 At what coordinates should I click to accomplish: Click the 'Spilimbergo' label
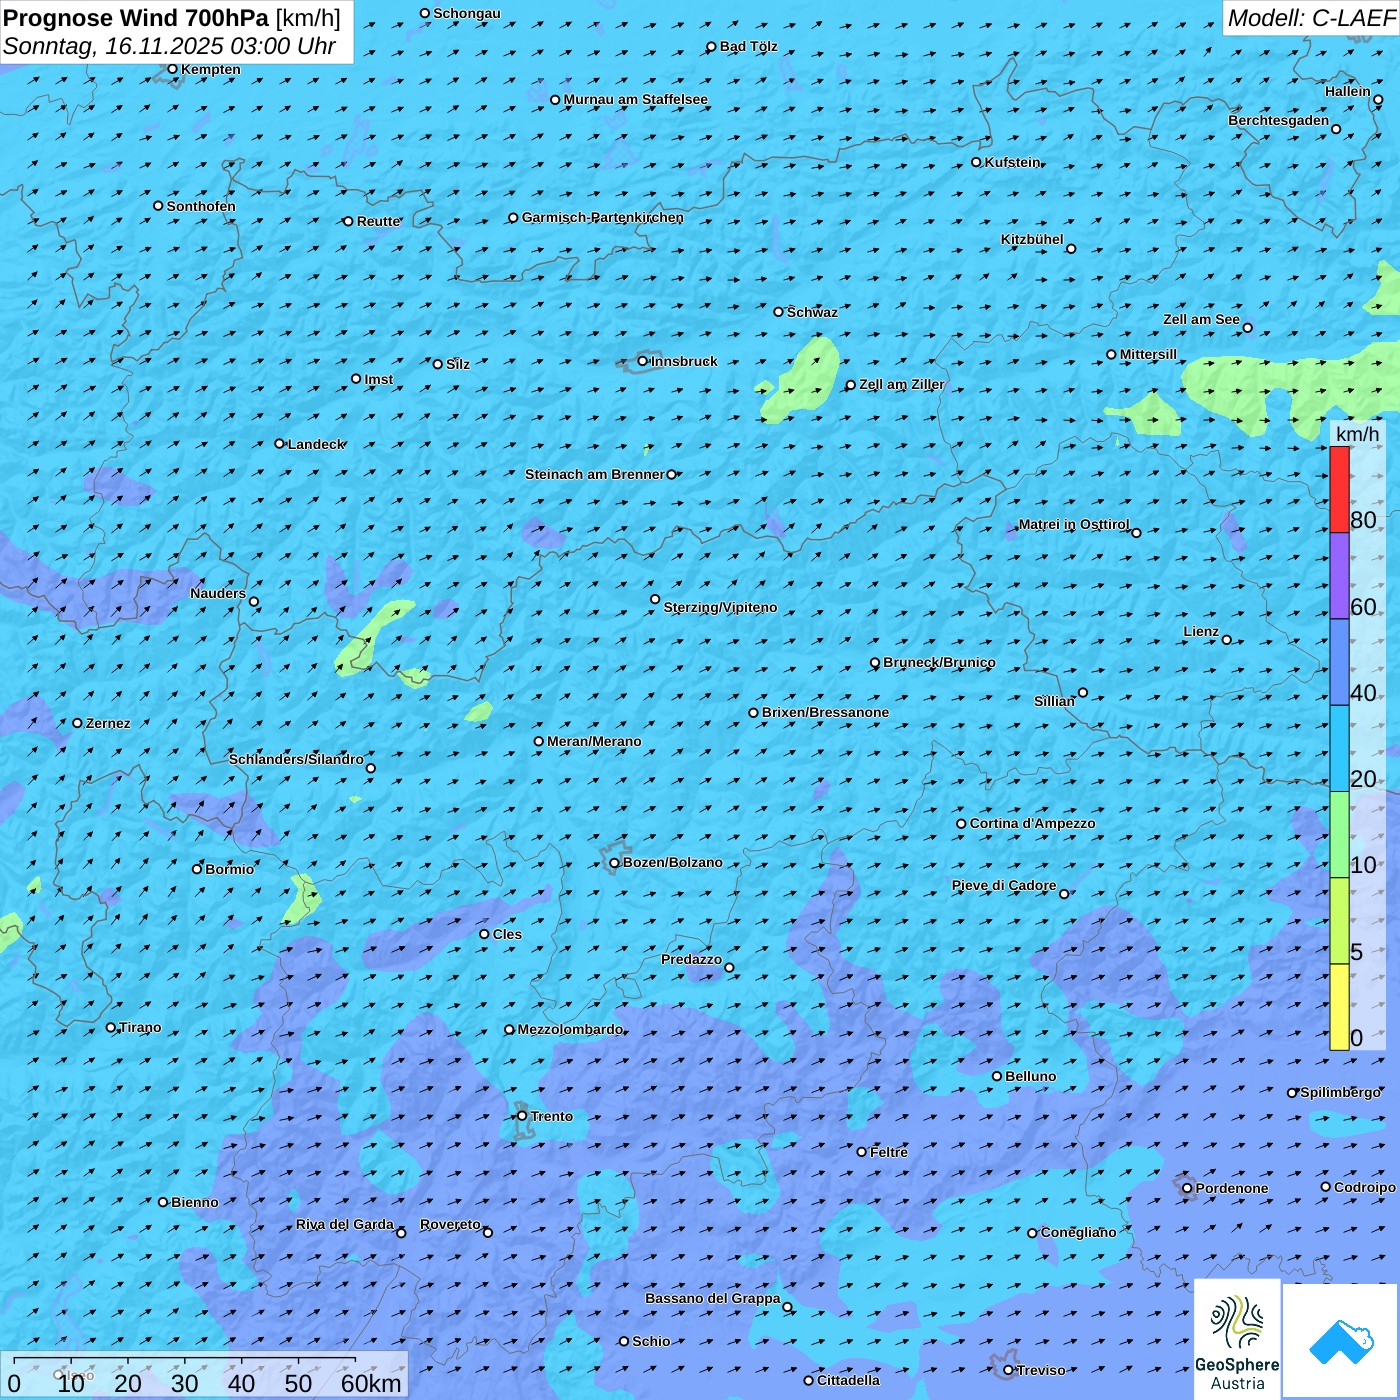[x=1341, y=1092]
